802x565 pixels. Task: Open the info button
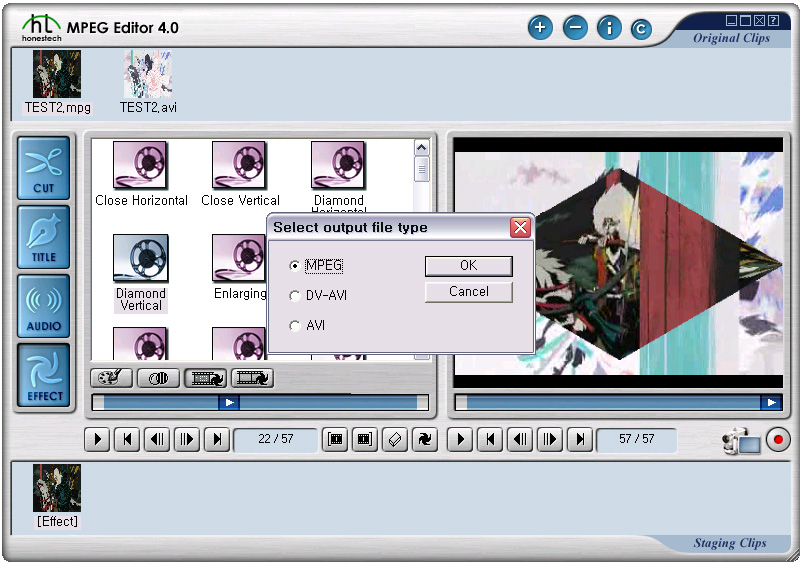pos(609,27)
